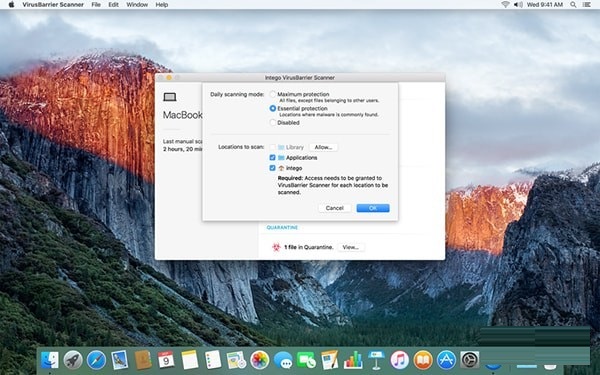Click Allow... button next to Library

click(x=323, y=147)
